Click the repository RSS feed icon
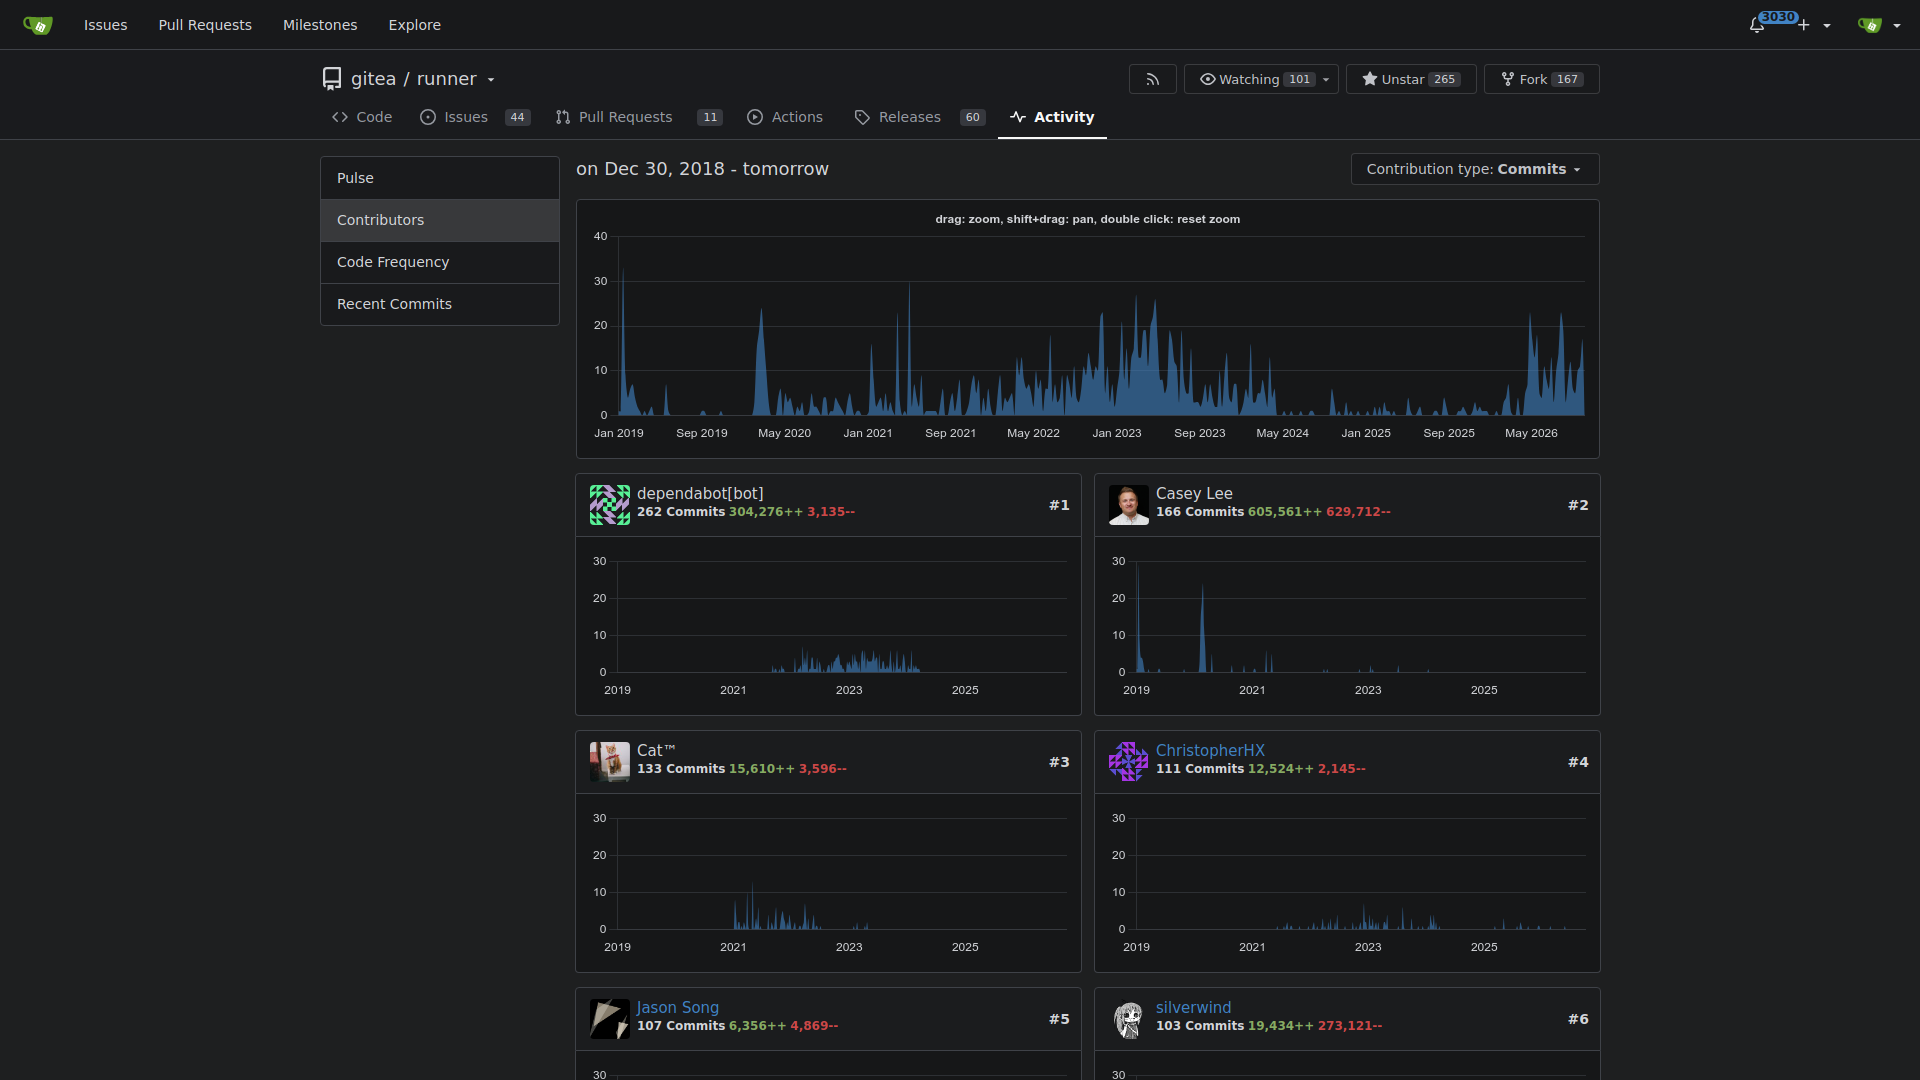 point(1153,79)
